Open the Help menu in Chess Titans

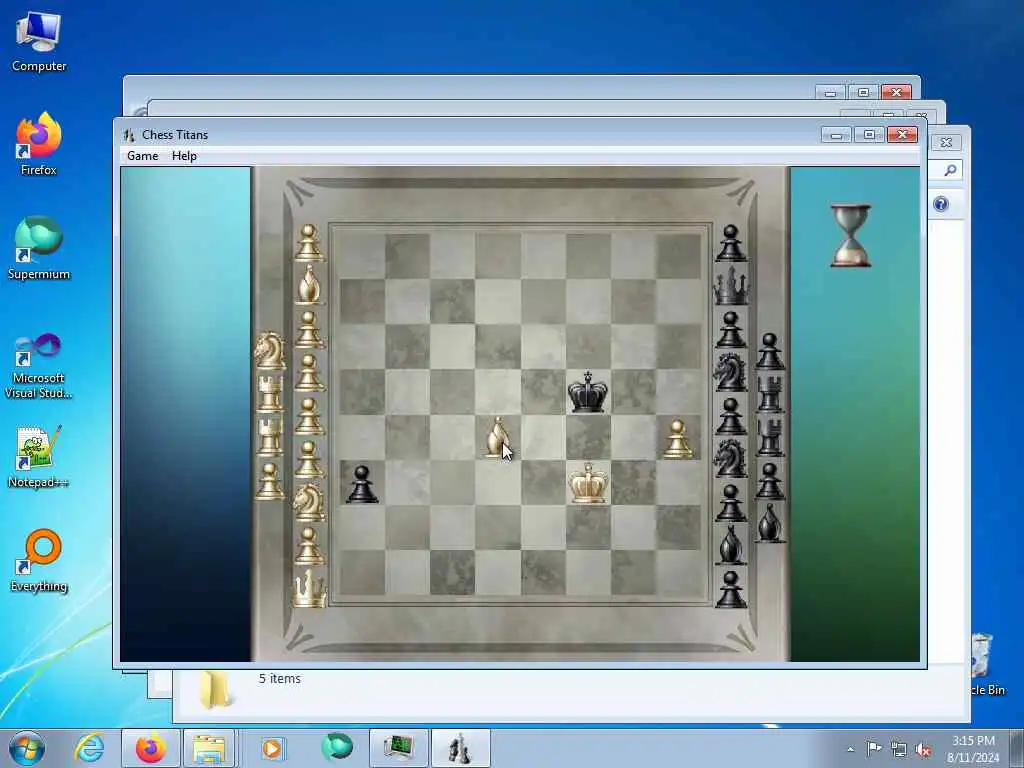(184, 155)
